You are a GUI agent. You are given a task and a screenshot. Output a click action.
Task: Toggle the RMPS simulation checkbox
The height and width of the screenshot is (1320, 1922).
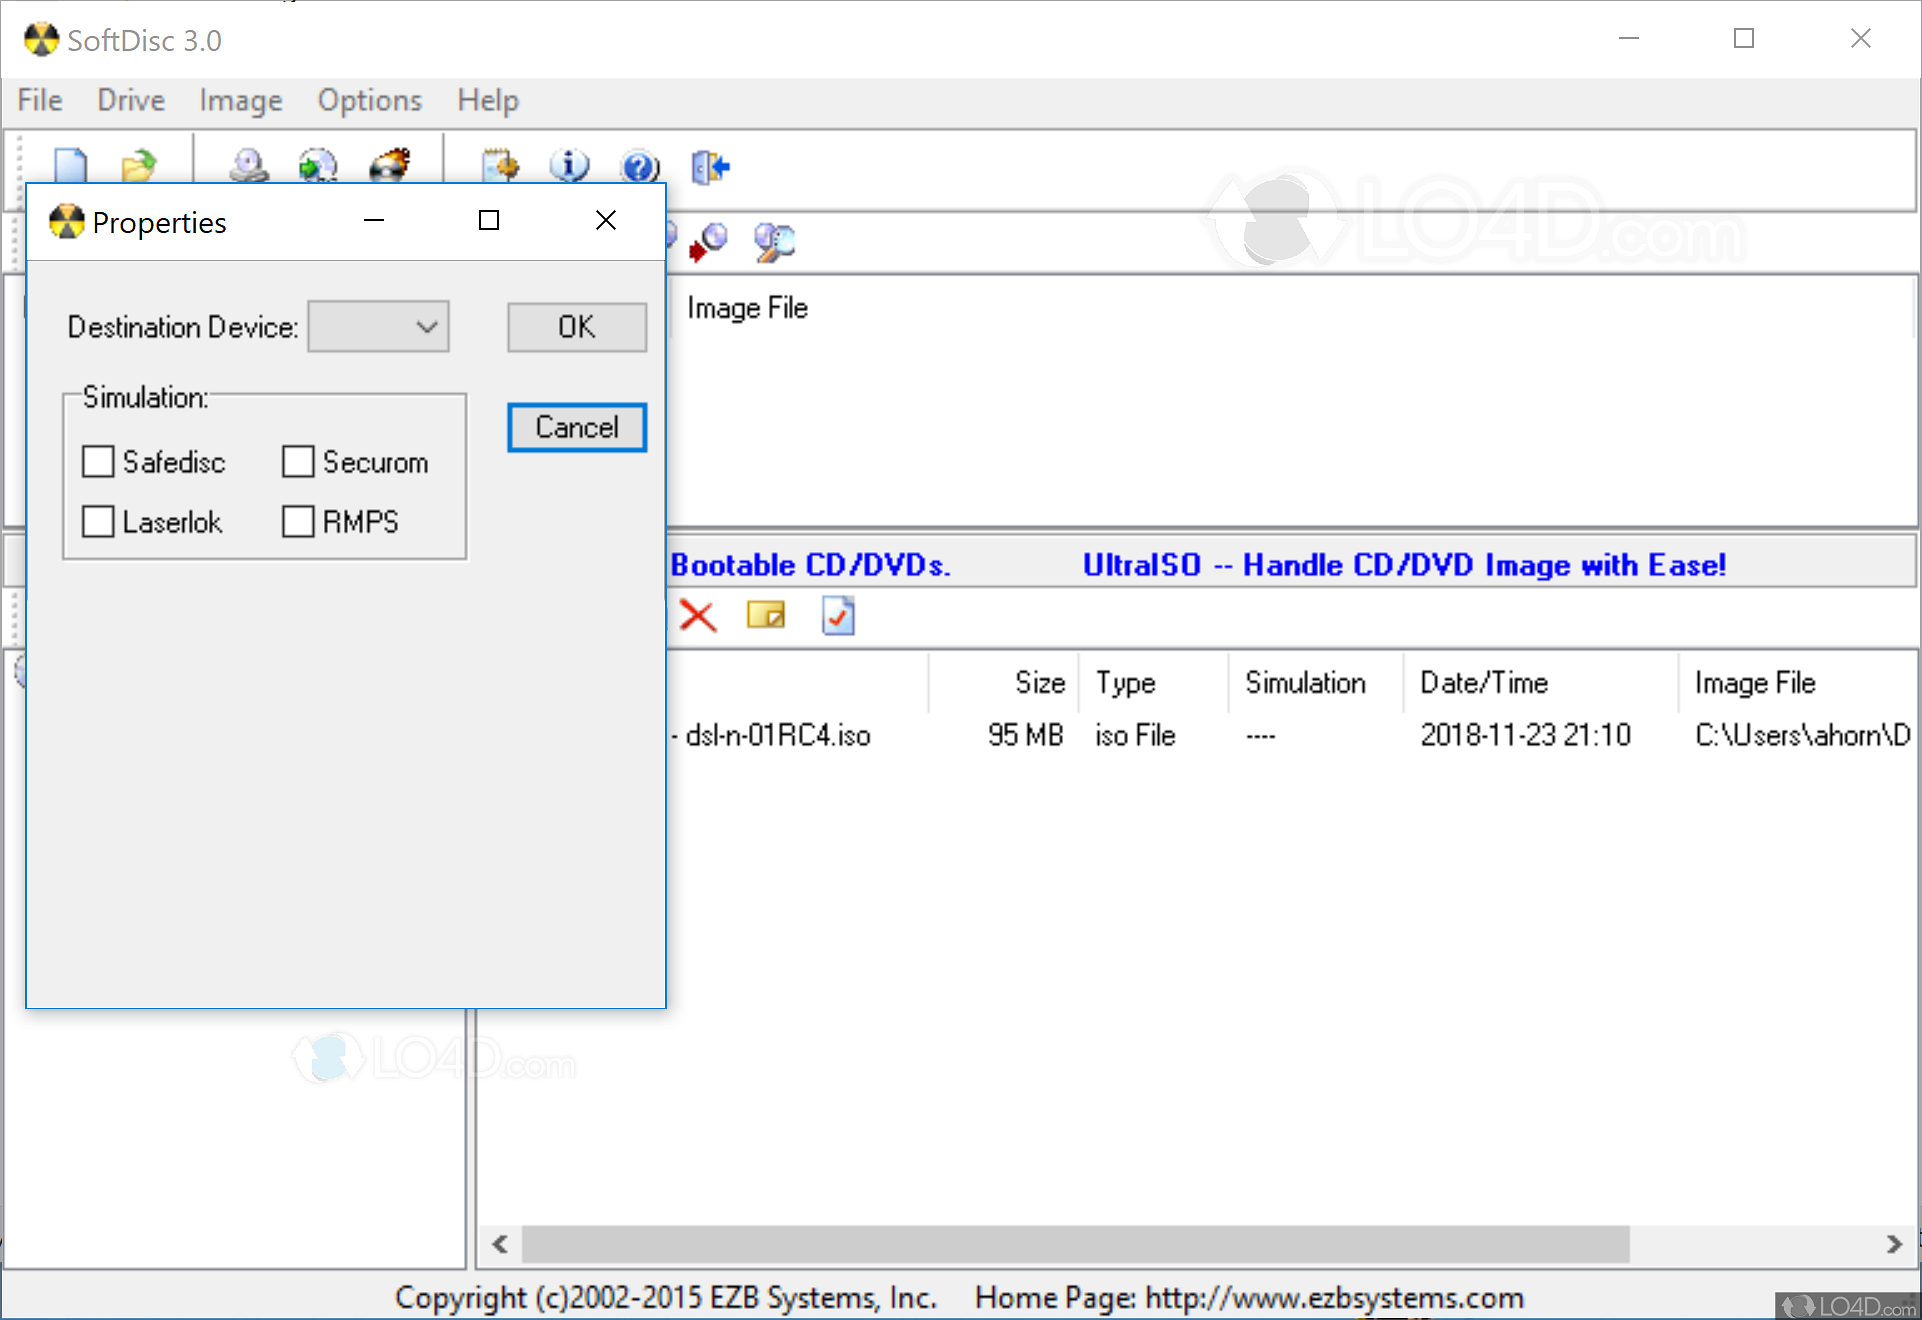298,521
